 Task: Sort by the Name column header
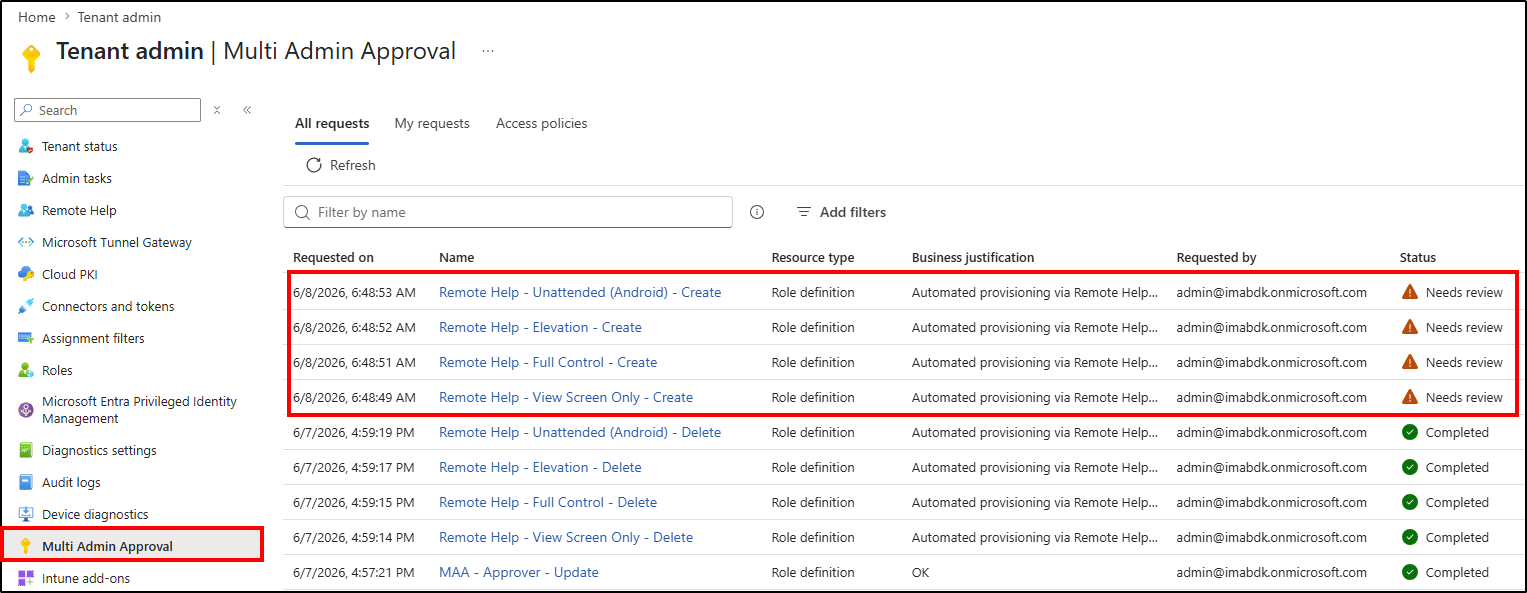tap(457, 257)
